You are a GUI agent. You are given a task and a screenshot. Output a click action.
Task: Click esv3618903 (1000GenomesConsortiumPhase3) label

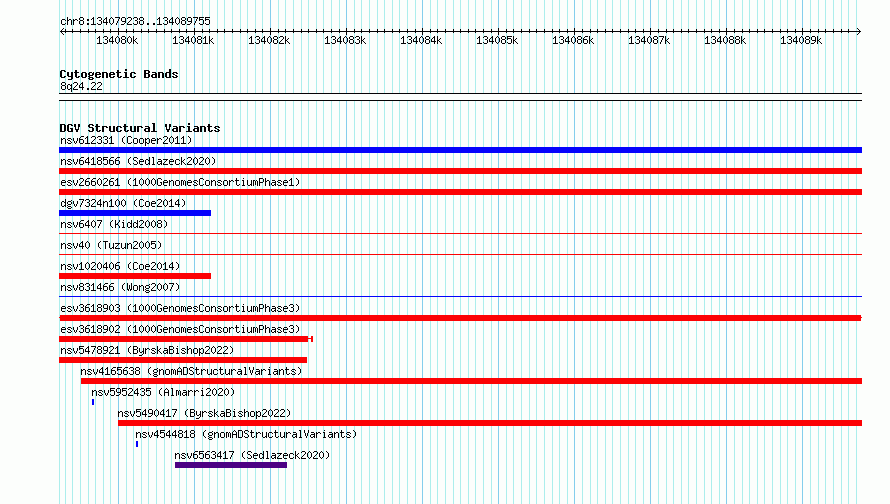tap(180, 308)
